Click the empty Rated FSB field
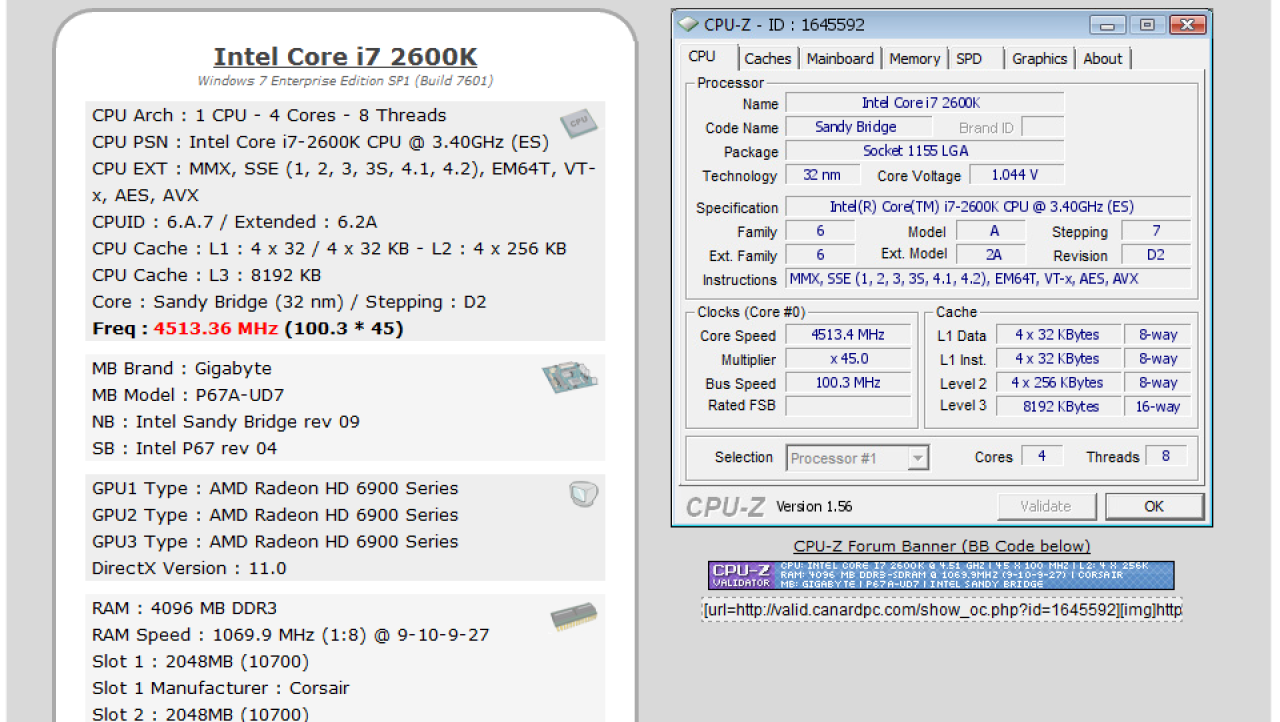 tap(848, 406)
